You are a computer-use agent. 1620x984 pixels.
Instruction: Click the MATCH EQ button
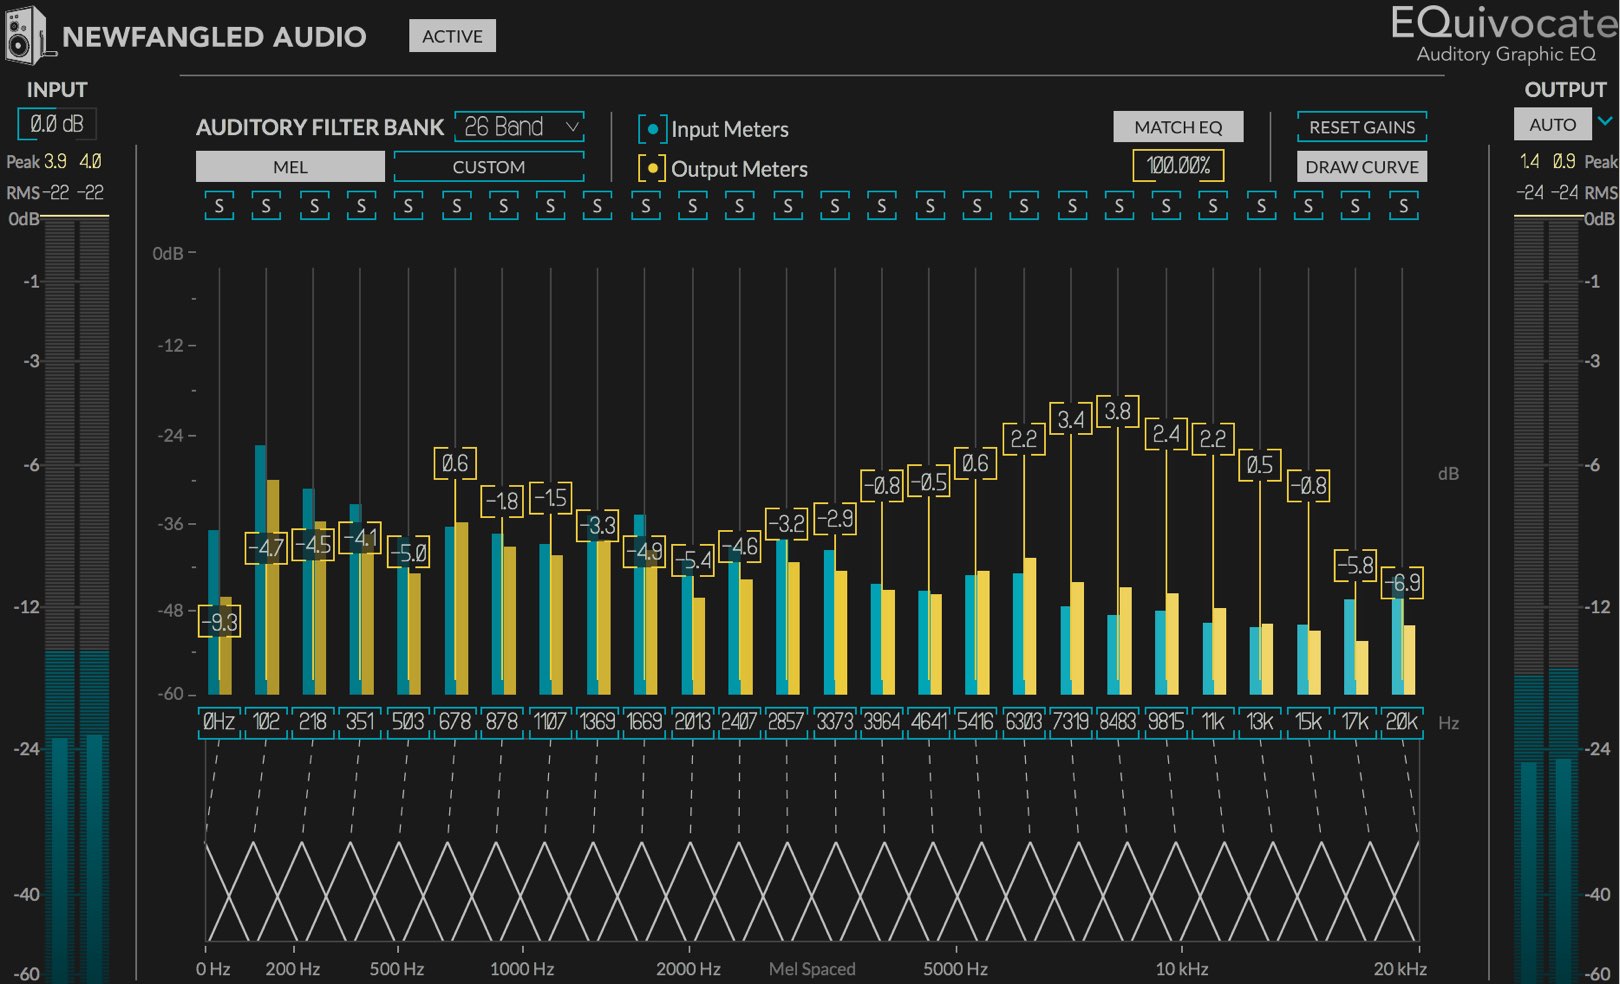1178,127
